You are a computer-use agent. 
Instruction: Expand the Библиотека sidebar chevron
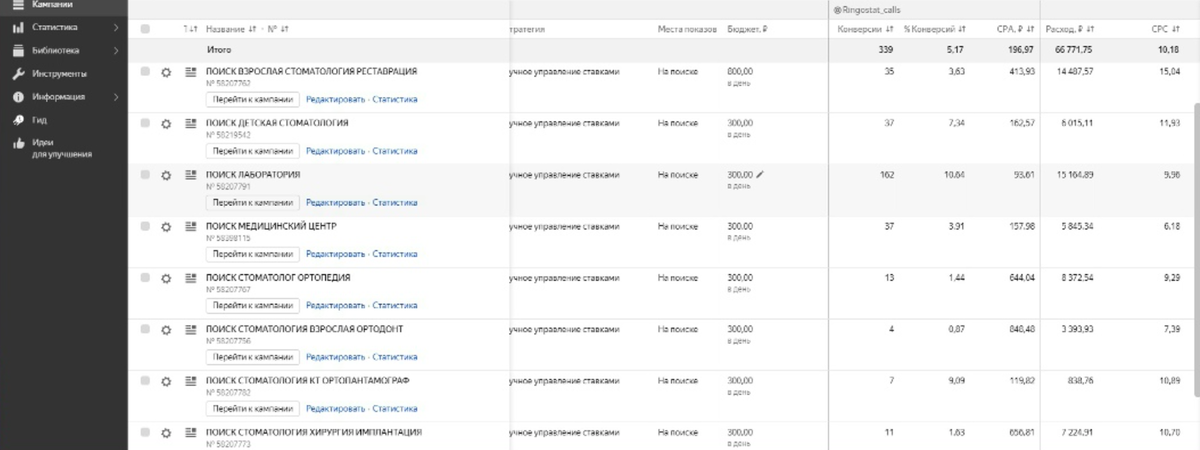coord(116,50)
